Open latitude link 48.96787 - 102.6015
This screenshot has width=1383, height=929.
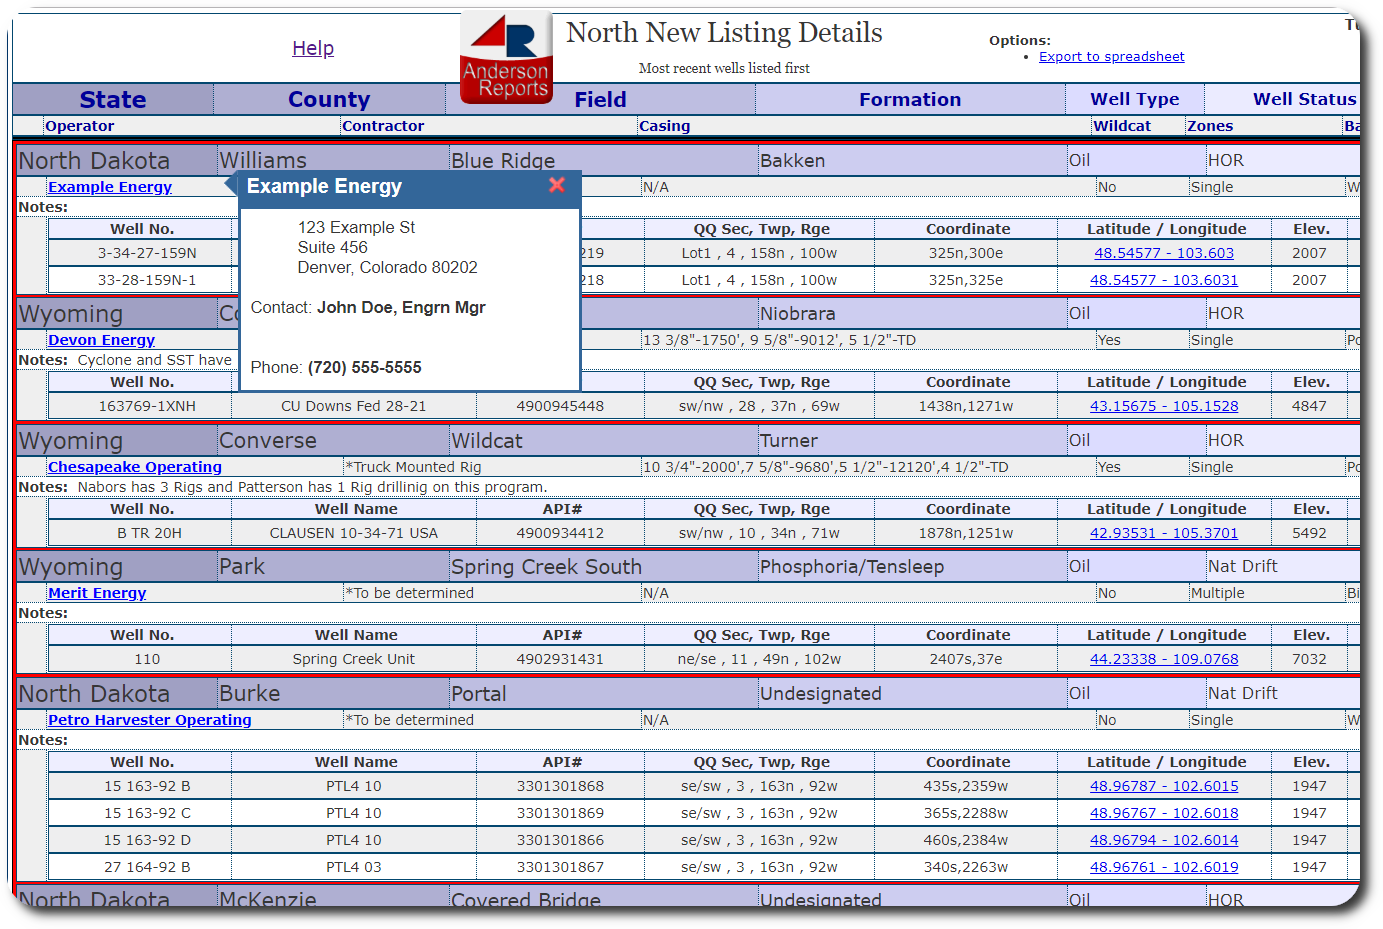point(1163,785)
